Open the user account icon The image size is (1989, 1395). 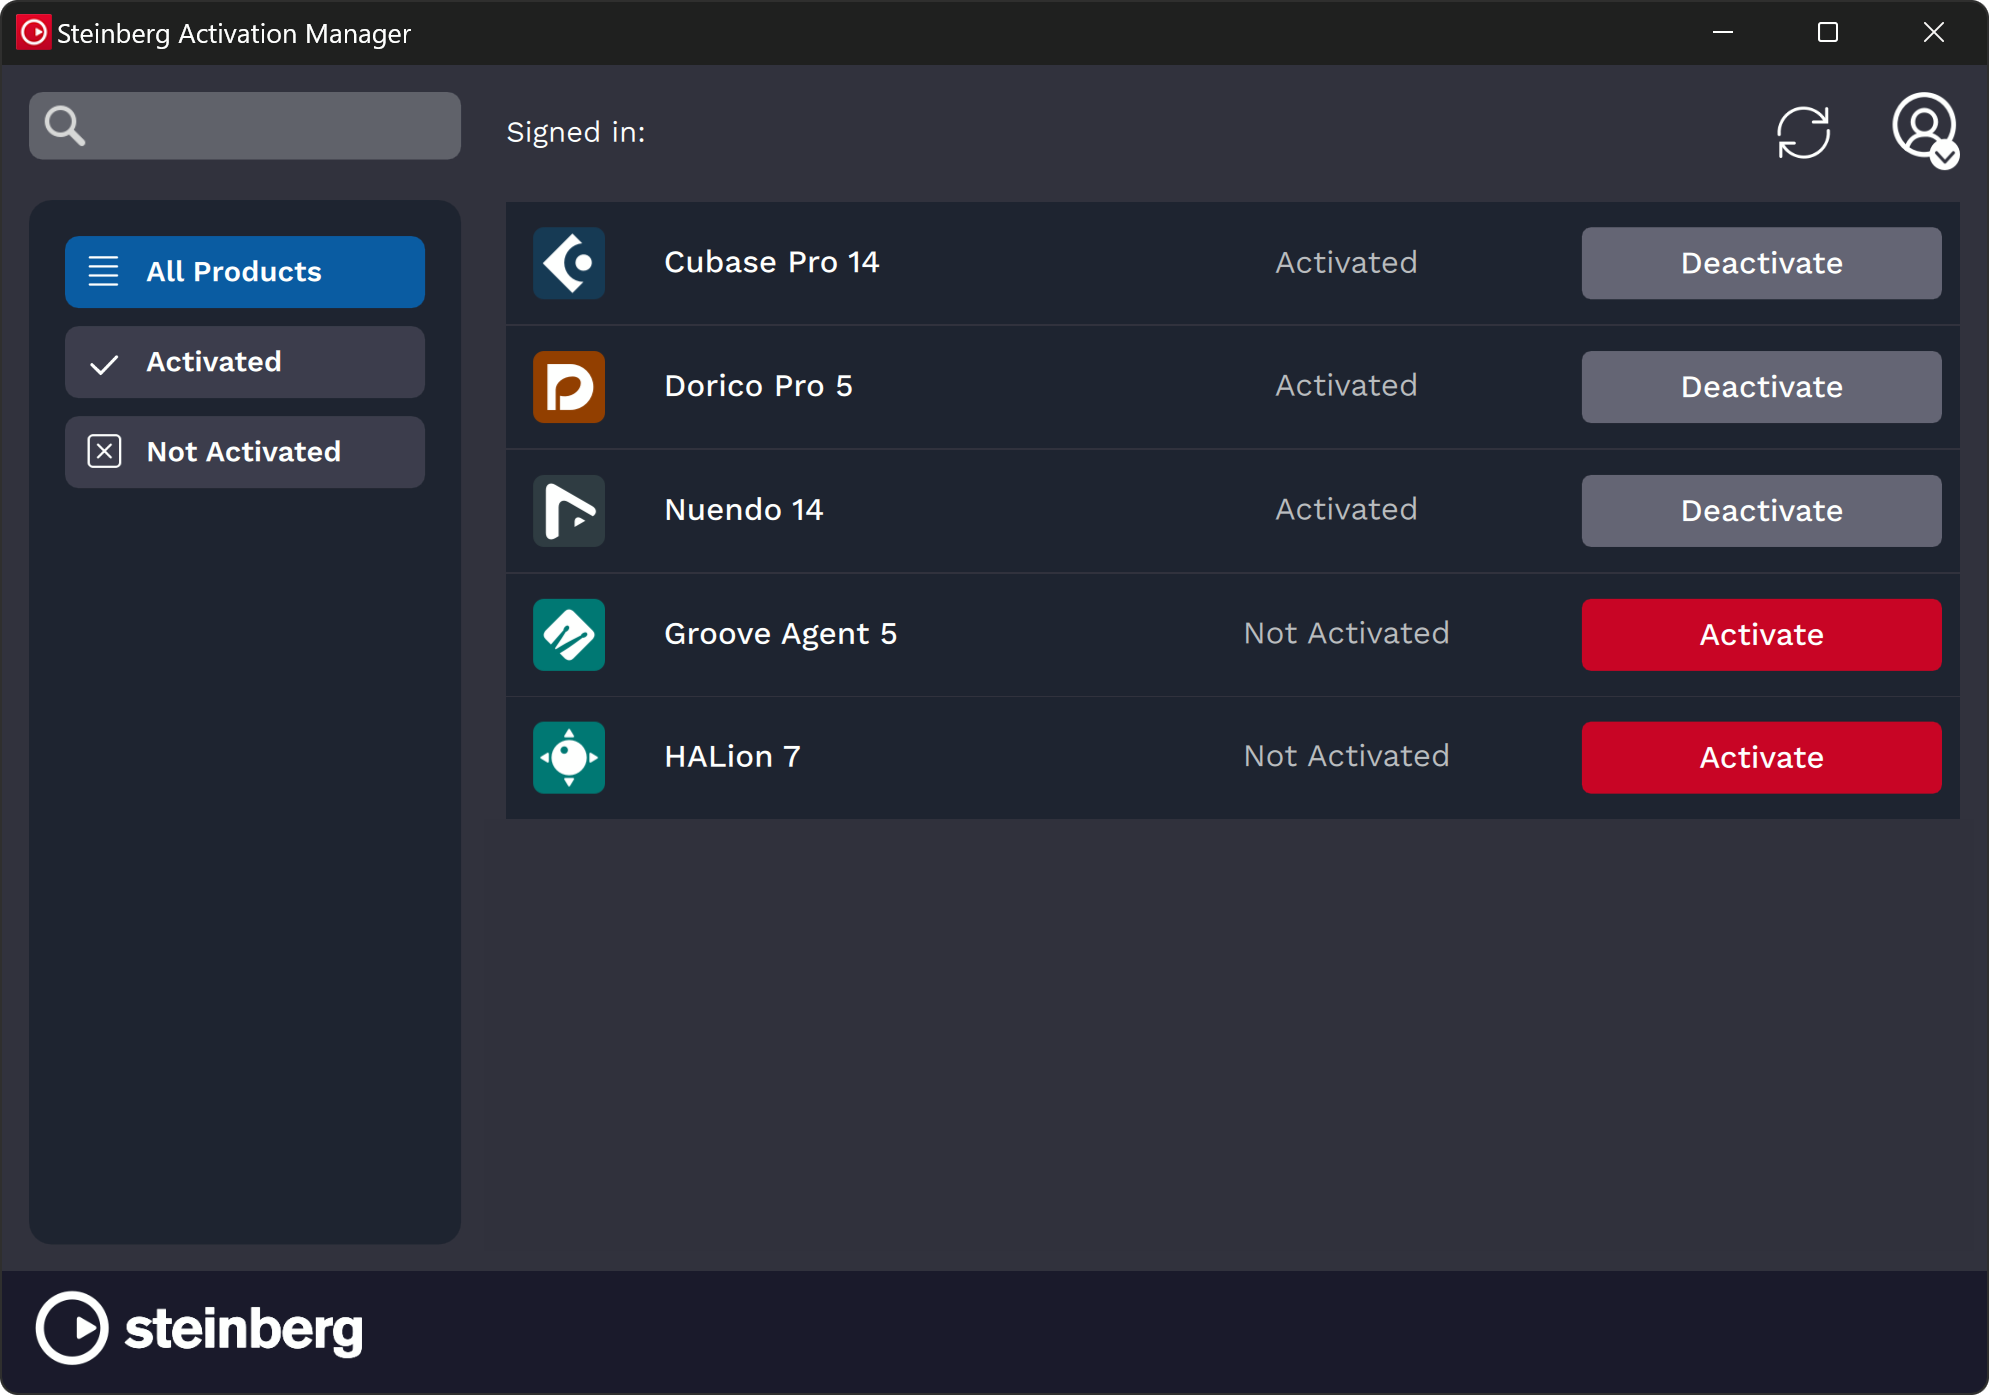click(x=1925, y=130)
